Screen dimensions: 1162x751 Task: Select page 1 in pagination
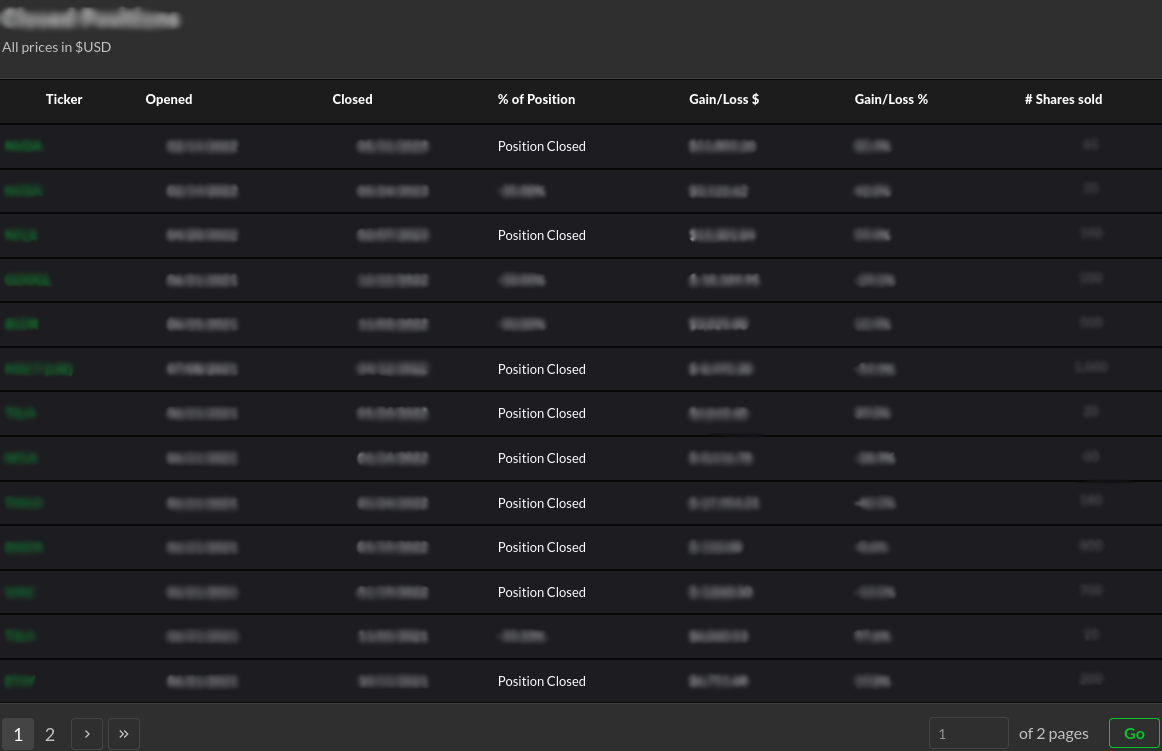click(18, 734)
